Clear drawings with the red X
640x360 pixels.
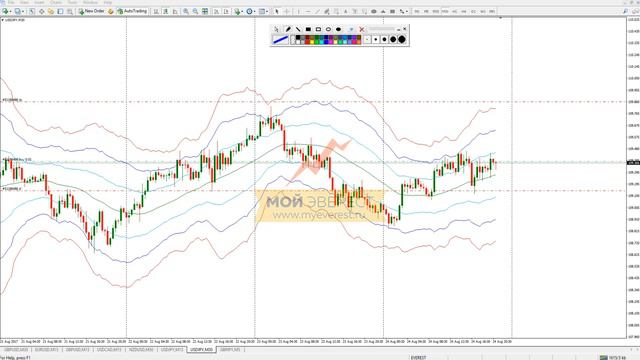point(362,29)
